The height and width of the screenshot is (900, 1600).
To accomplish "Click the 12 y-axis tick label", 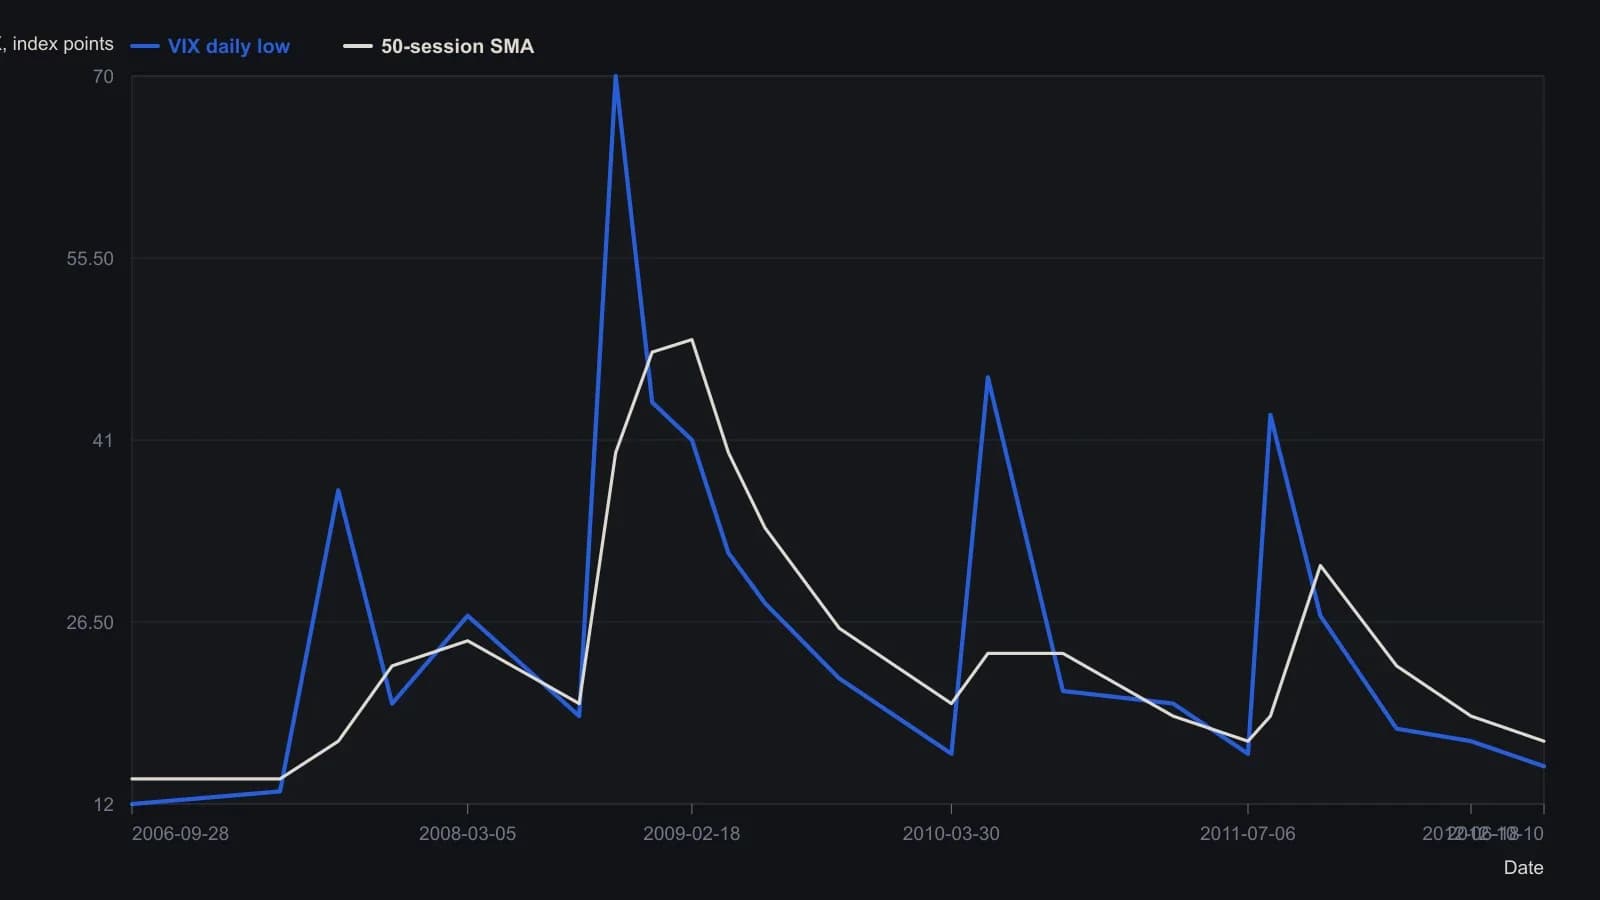I will (x=104, y=805).
